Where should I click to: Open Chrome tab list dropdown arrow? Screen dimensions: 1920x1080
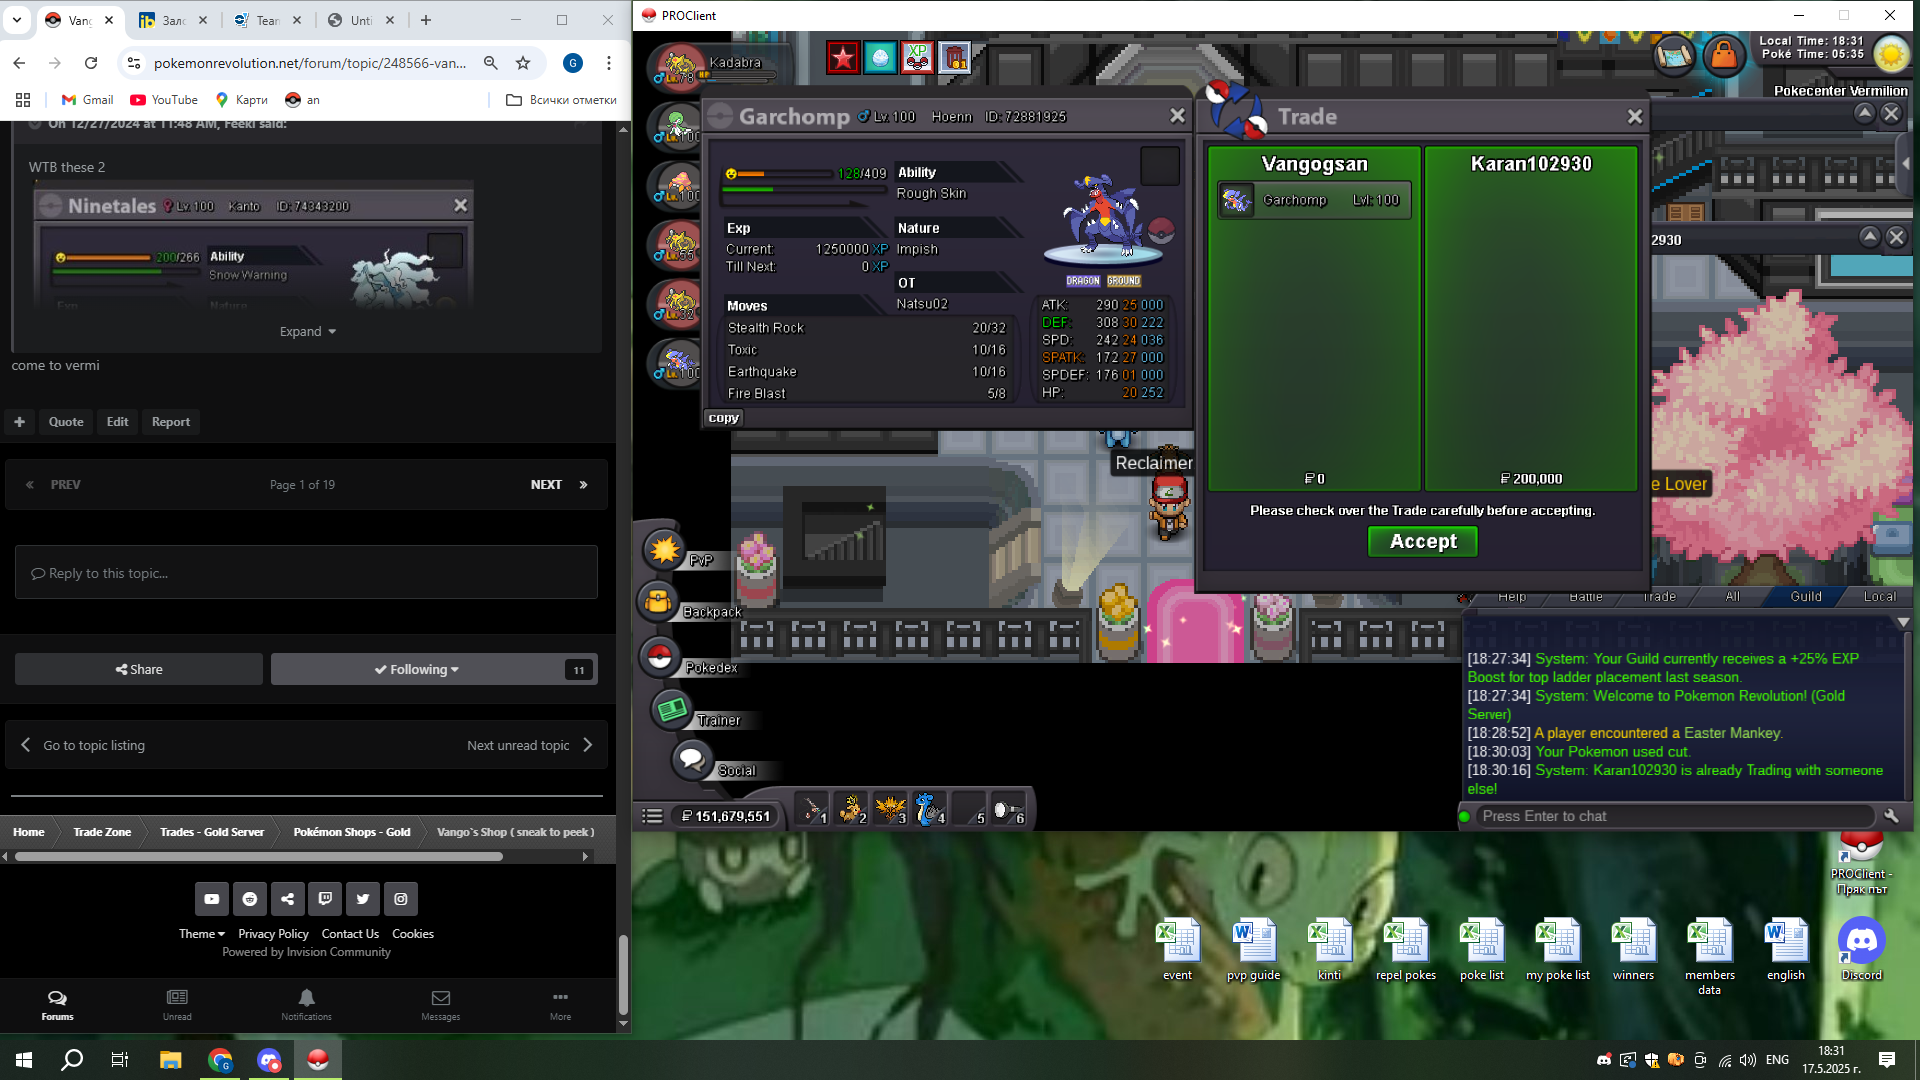16,19
